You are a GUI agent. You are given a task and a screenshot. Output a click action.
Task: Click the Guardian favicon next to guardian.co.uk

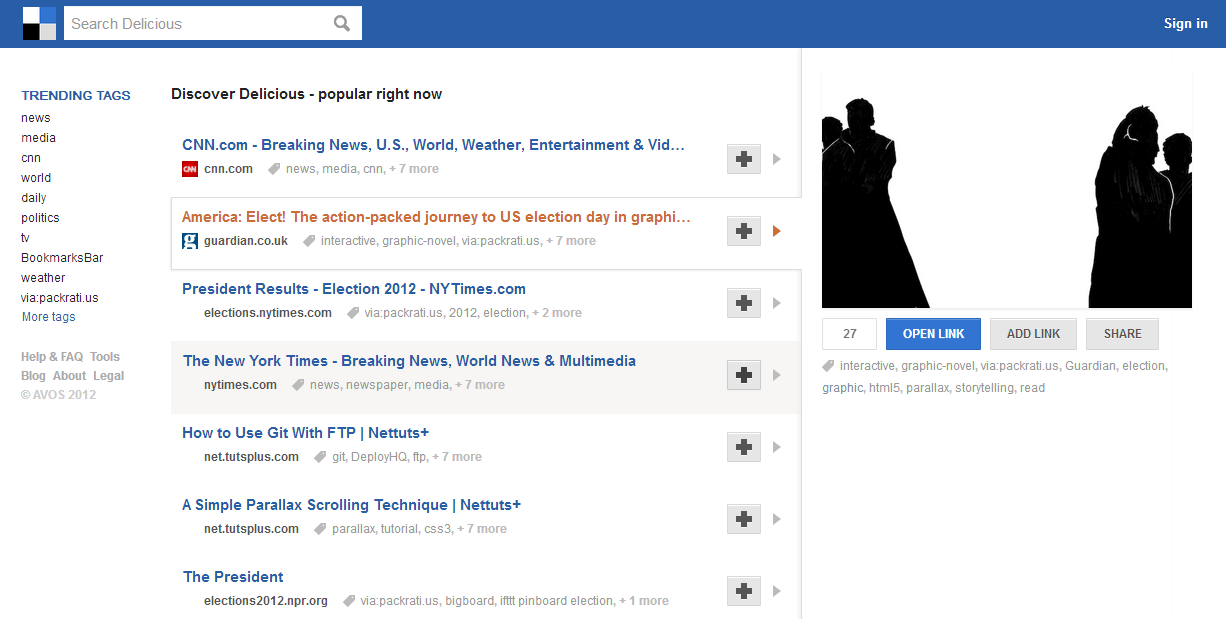point(190,241)
